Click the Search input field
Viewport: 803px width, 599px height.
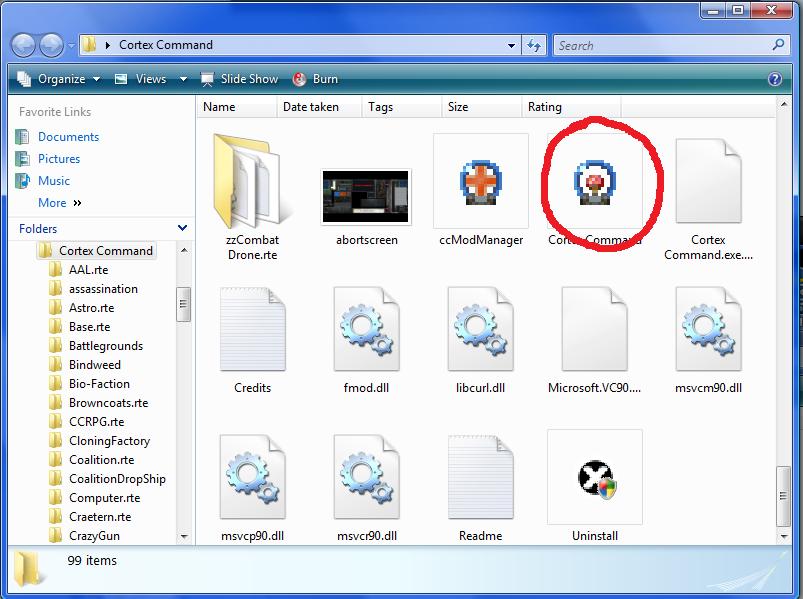660,45
